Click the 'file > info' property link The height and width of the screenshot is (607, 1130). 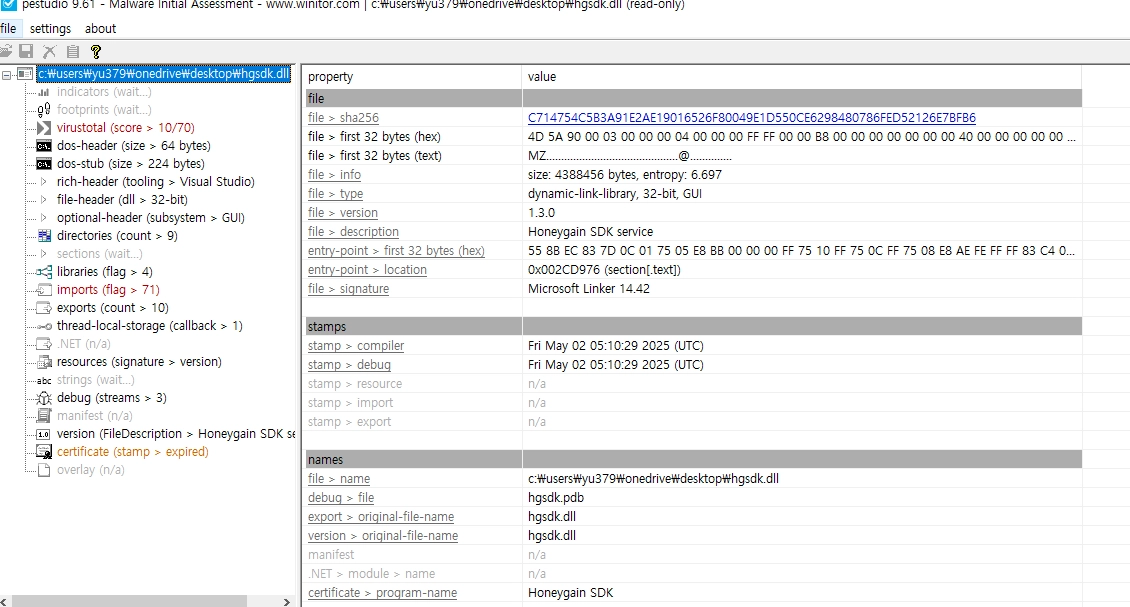click(334, 174)
